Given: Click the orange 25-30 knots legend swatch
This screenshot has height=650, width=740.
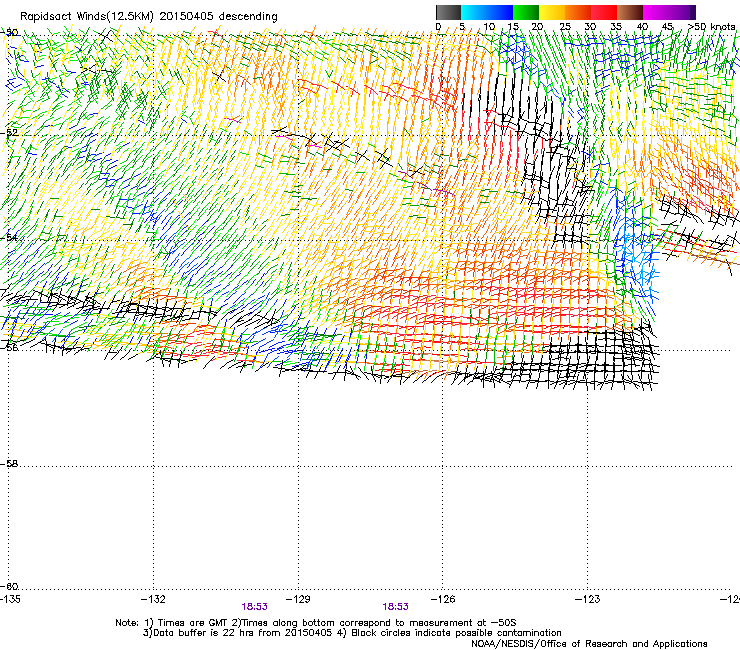Looking at the screenshot, I should pos(578,12).
